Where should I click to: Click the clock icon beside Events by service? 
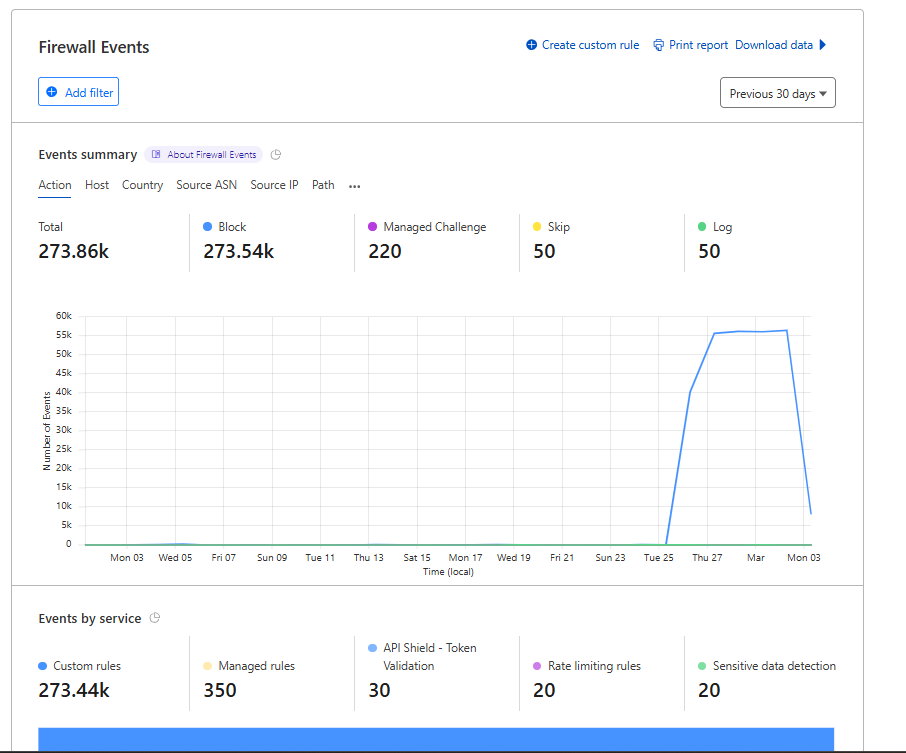pyautogui.click(x=155, y=619)
